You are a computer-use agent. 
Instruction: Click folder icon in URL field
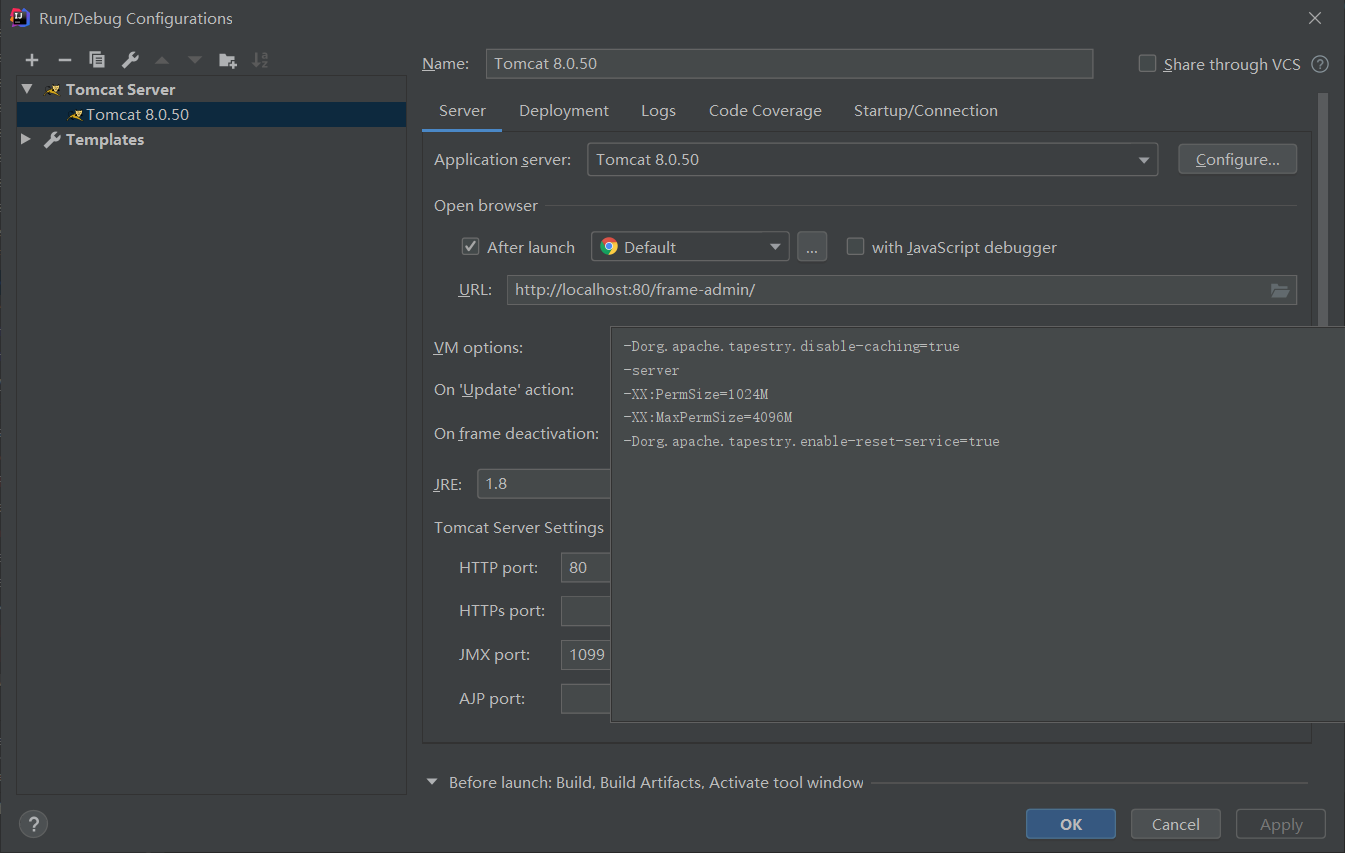(1280, 290)
